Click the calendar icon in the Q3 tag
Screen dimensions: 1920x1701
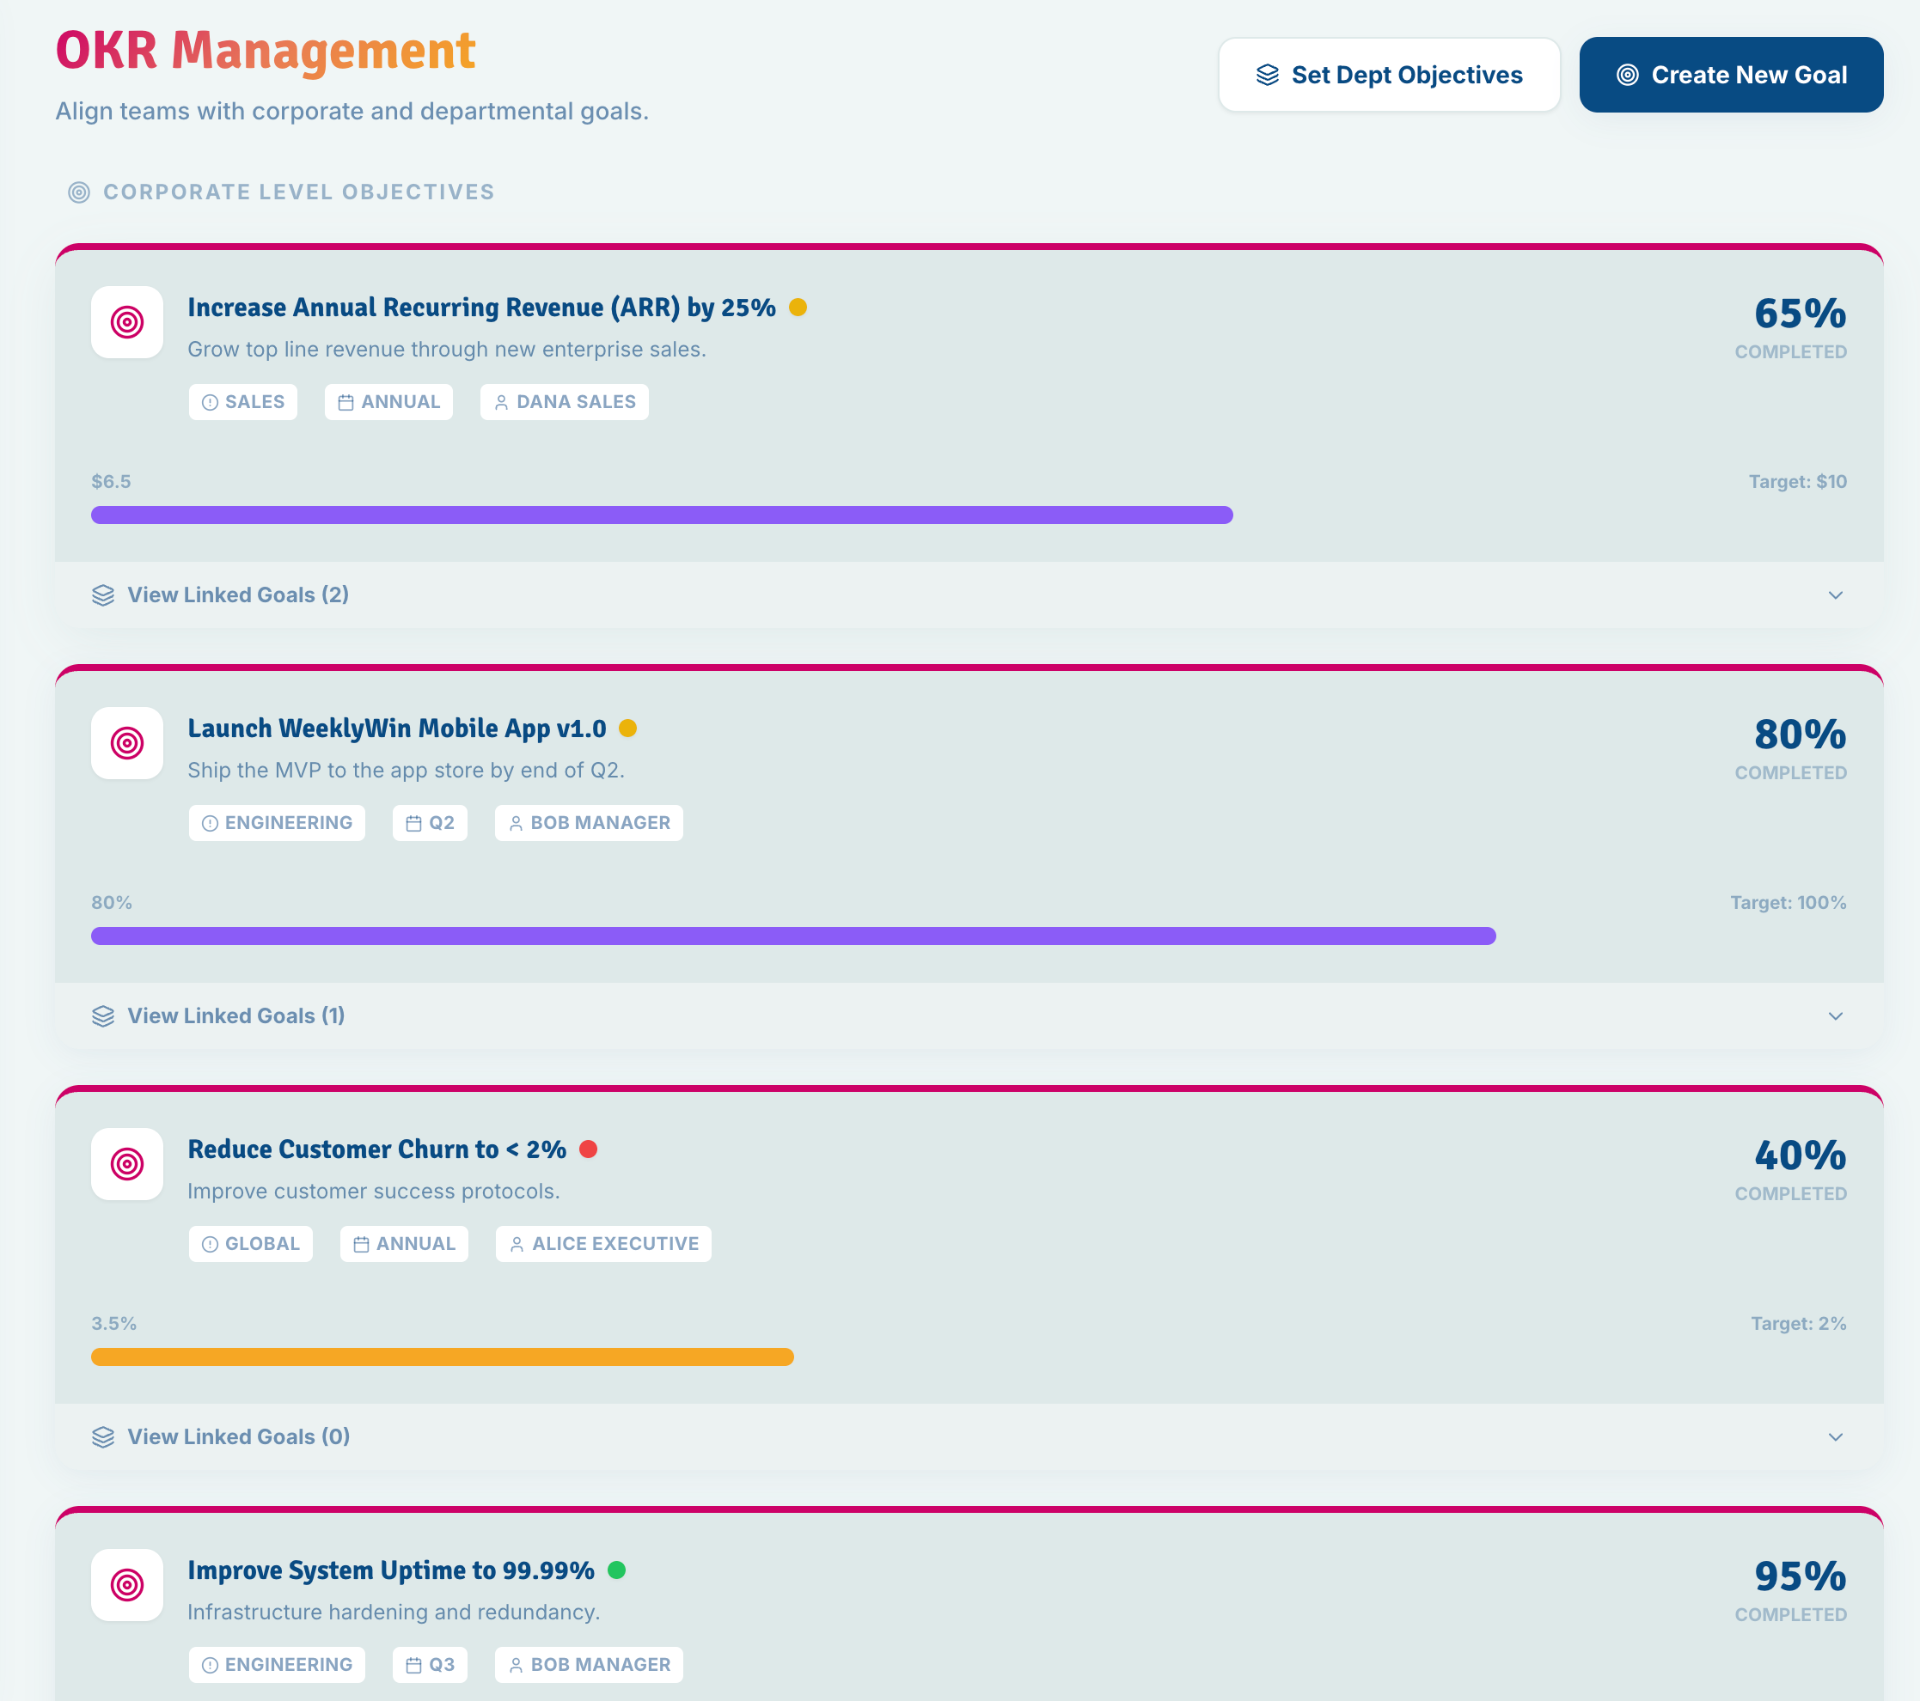(x=414, y=1665)
